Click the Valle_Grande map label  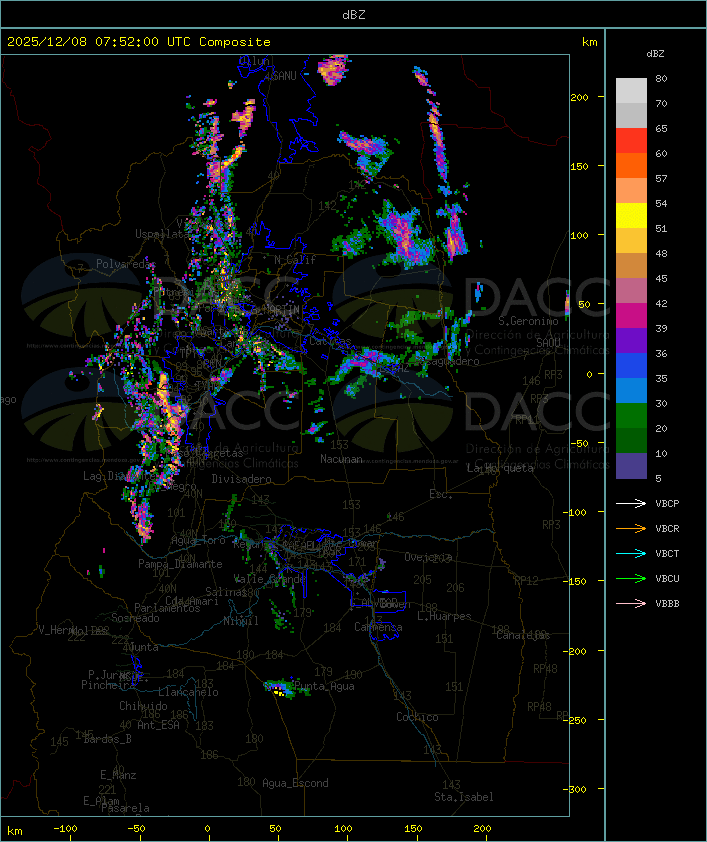click(x=270, y=579)
